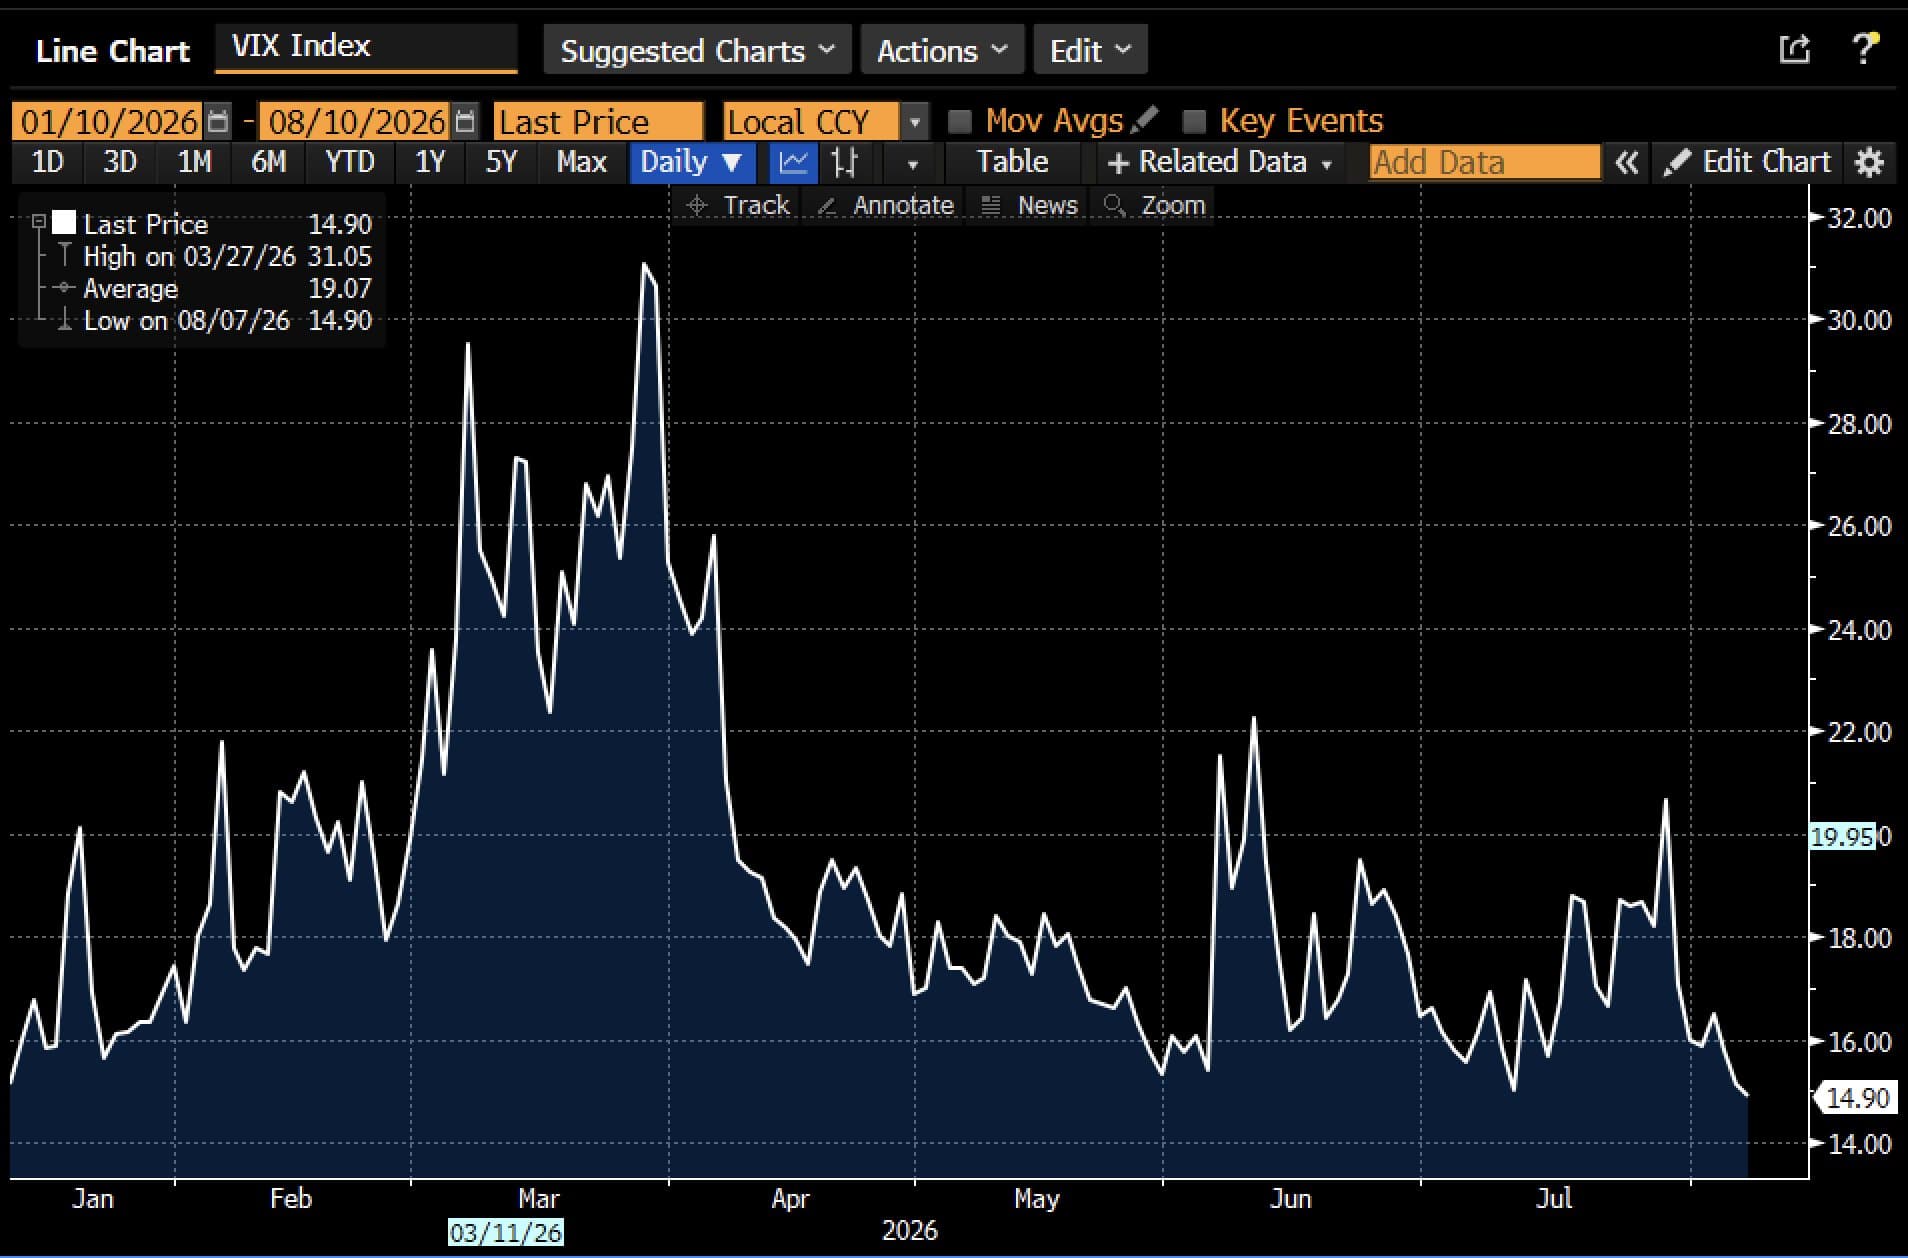Select the 1M range tab
Viewport: 1908px width, 1258px height.
(x=194, y=162)
